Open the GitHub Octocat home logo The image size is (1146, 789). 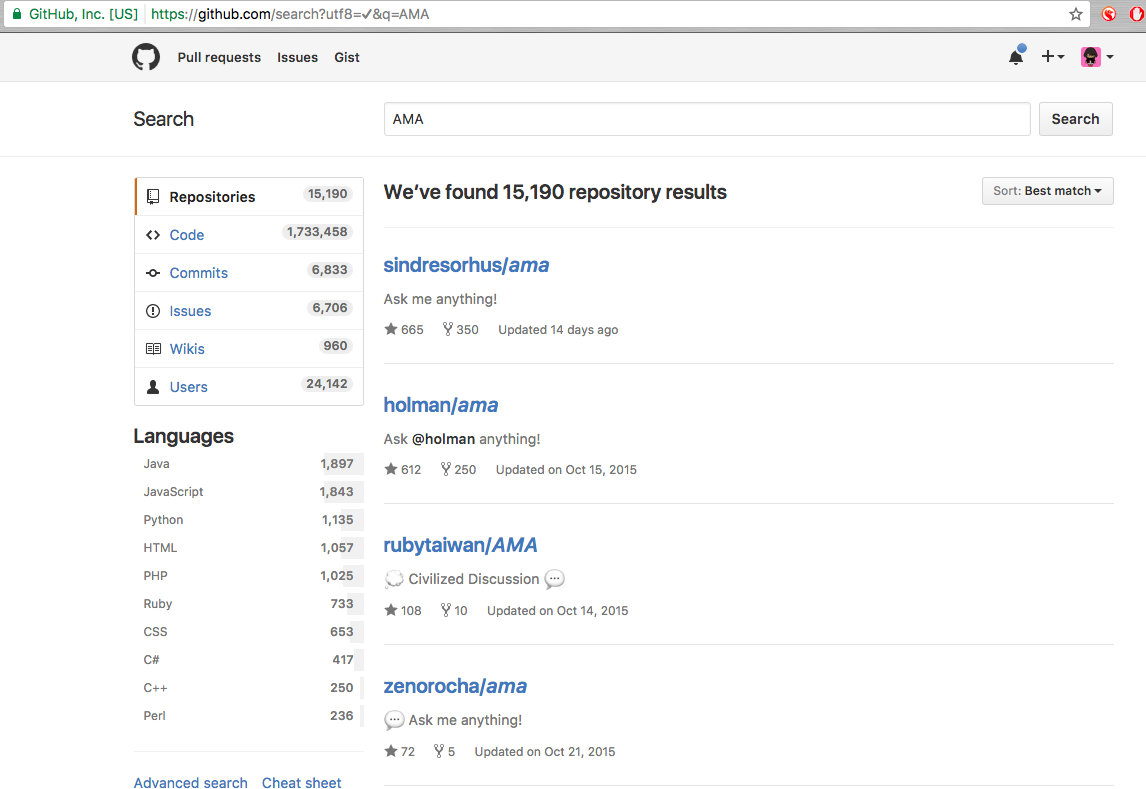(145, 57)
